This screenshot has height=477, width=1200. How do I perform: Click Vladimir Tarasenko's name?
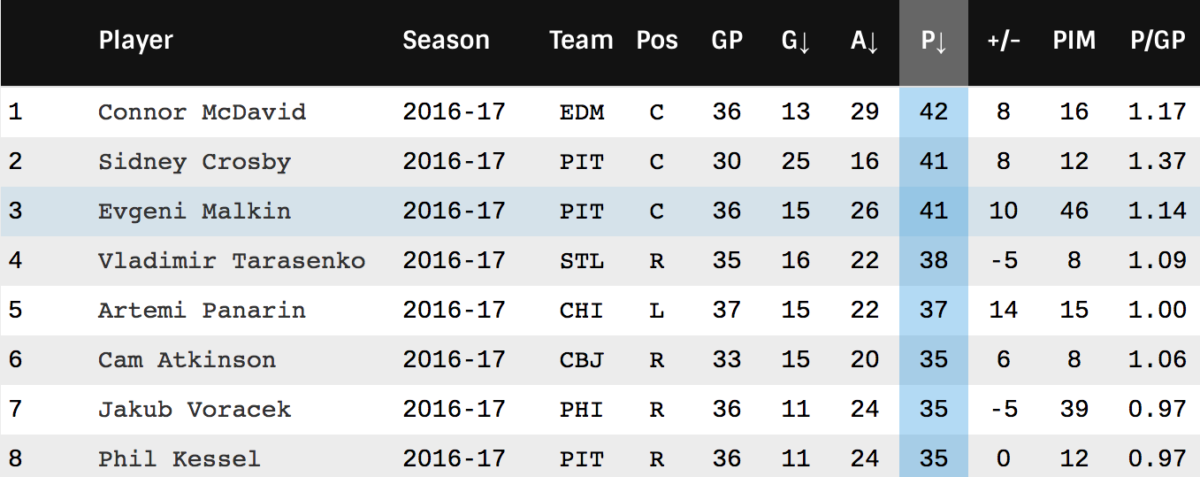click(232, 261)
